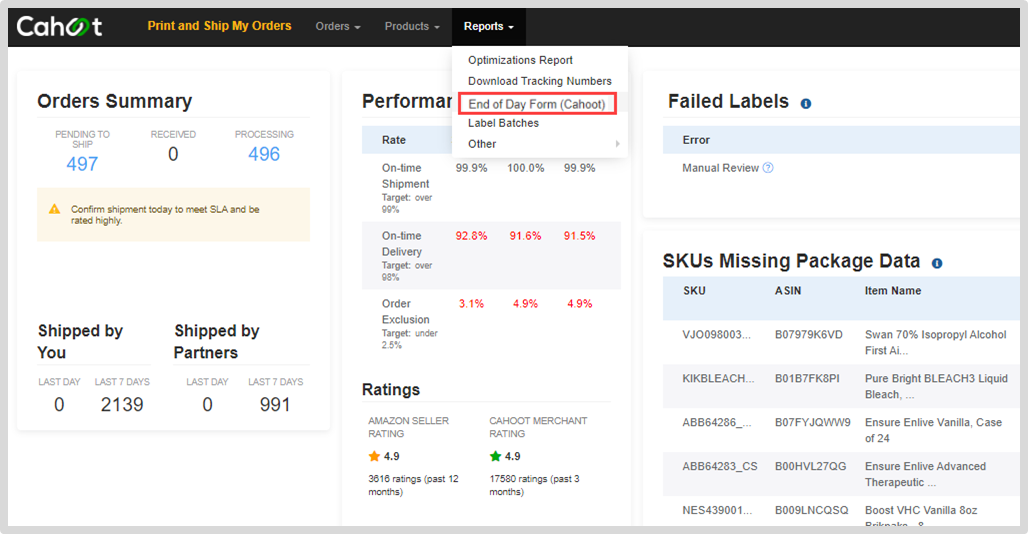The height and width of the screenshot is (534, 1028).
Task: Click Order Exclusion 4.9% middle value
Action: (x=525, y=304)
